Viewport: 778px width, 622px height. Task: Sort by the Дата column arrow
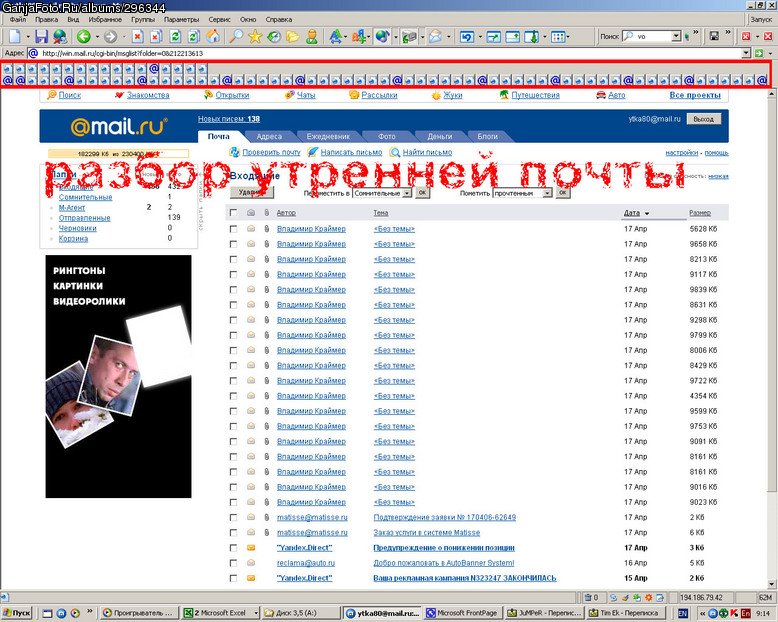(647, 213)
